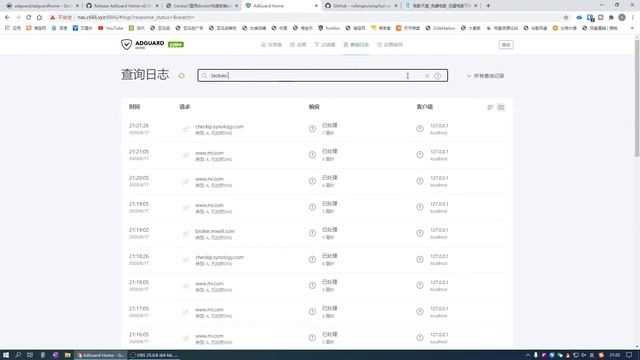Viewport: 640px width, 360px height.
Task: Open the Oxidization bookmark
Action: pos(440,28)
